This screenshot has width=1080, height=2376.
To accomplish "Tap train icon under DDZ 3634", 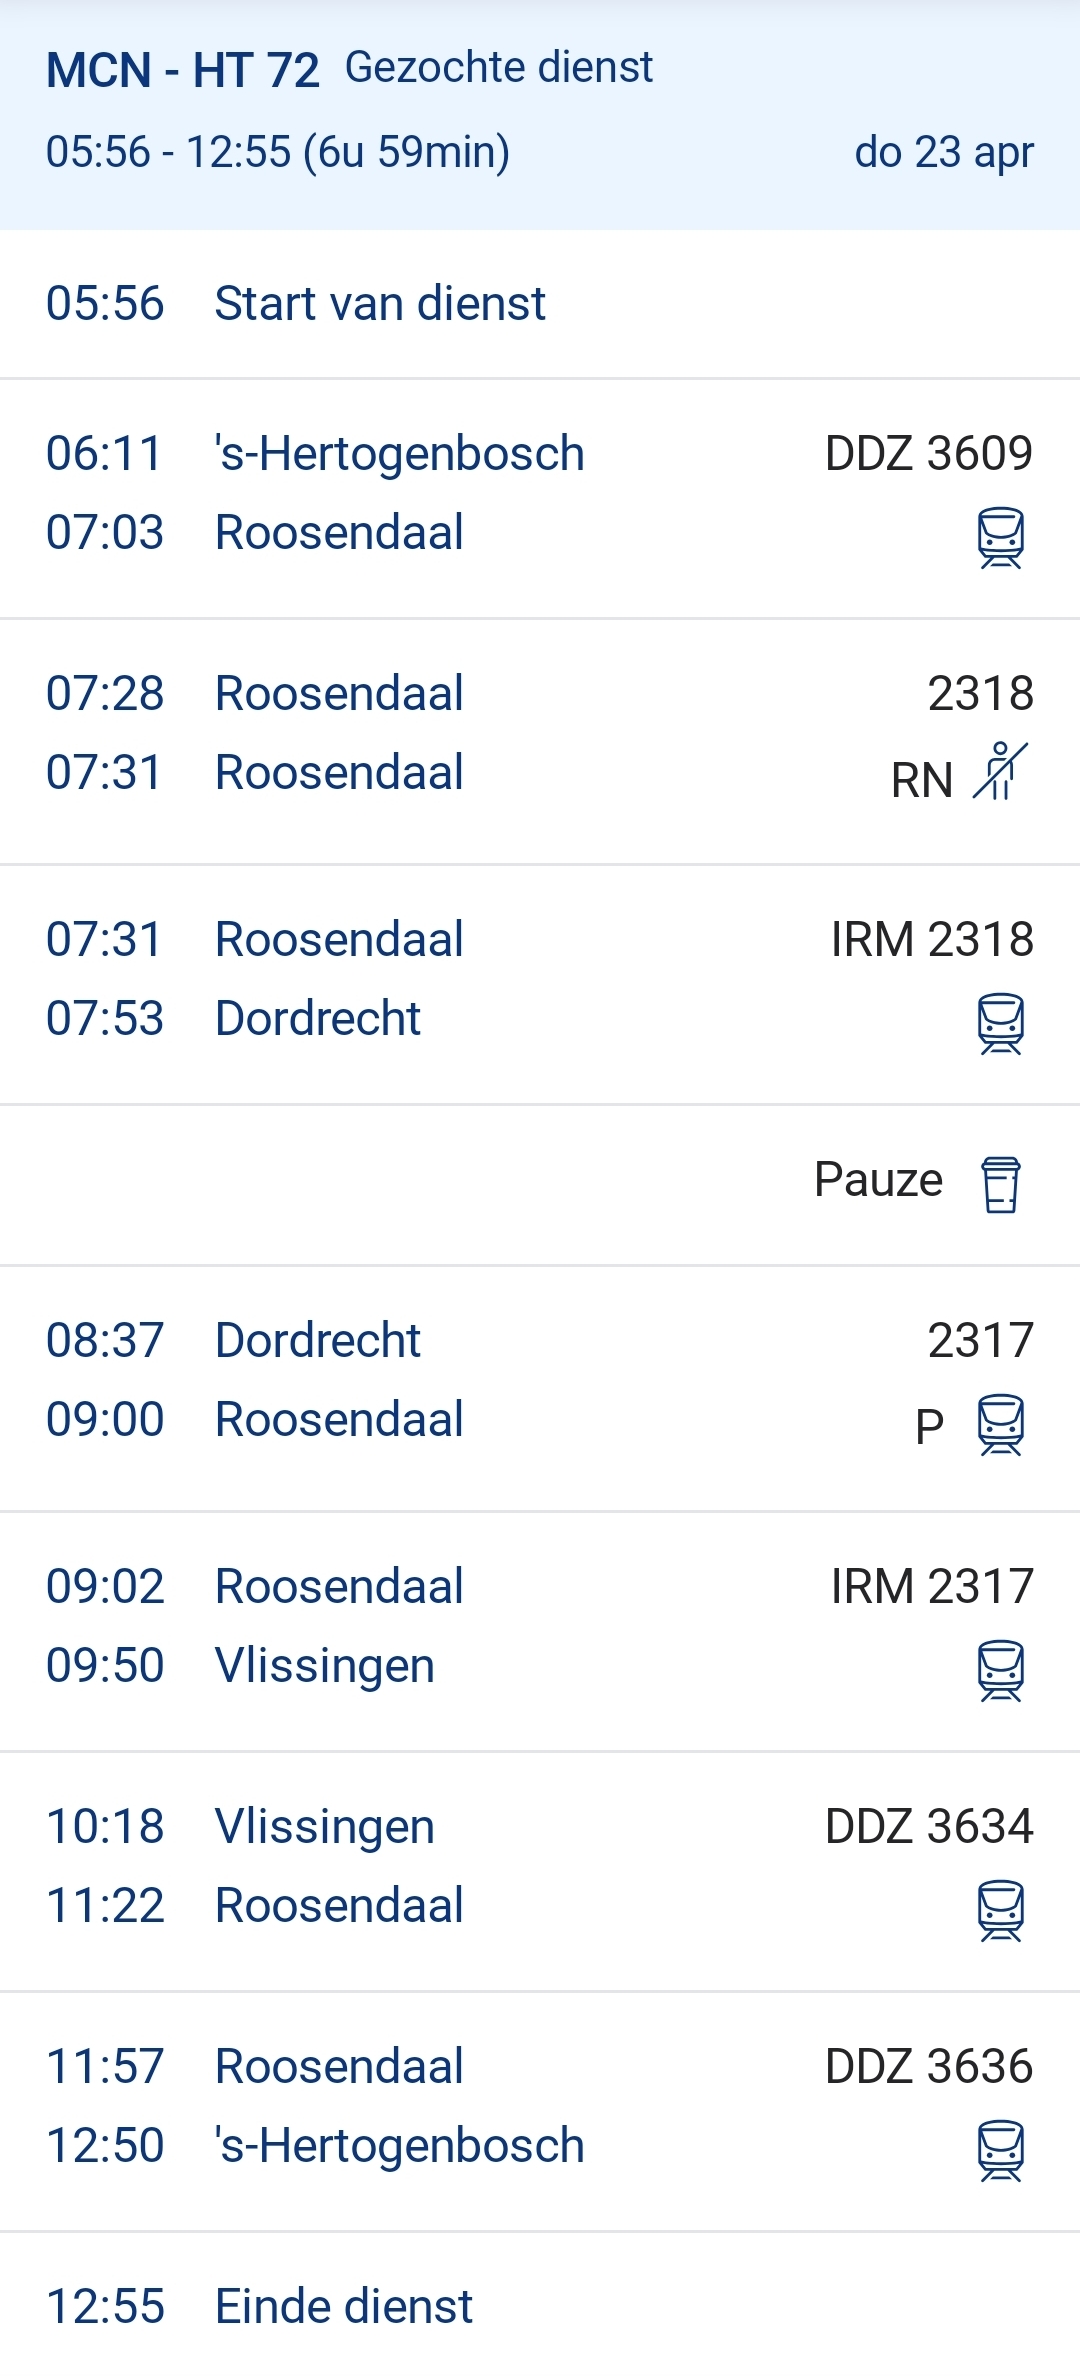I will [1000, 1910].
